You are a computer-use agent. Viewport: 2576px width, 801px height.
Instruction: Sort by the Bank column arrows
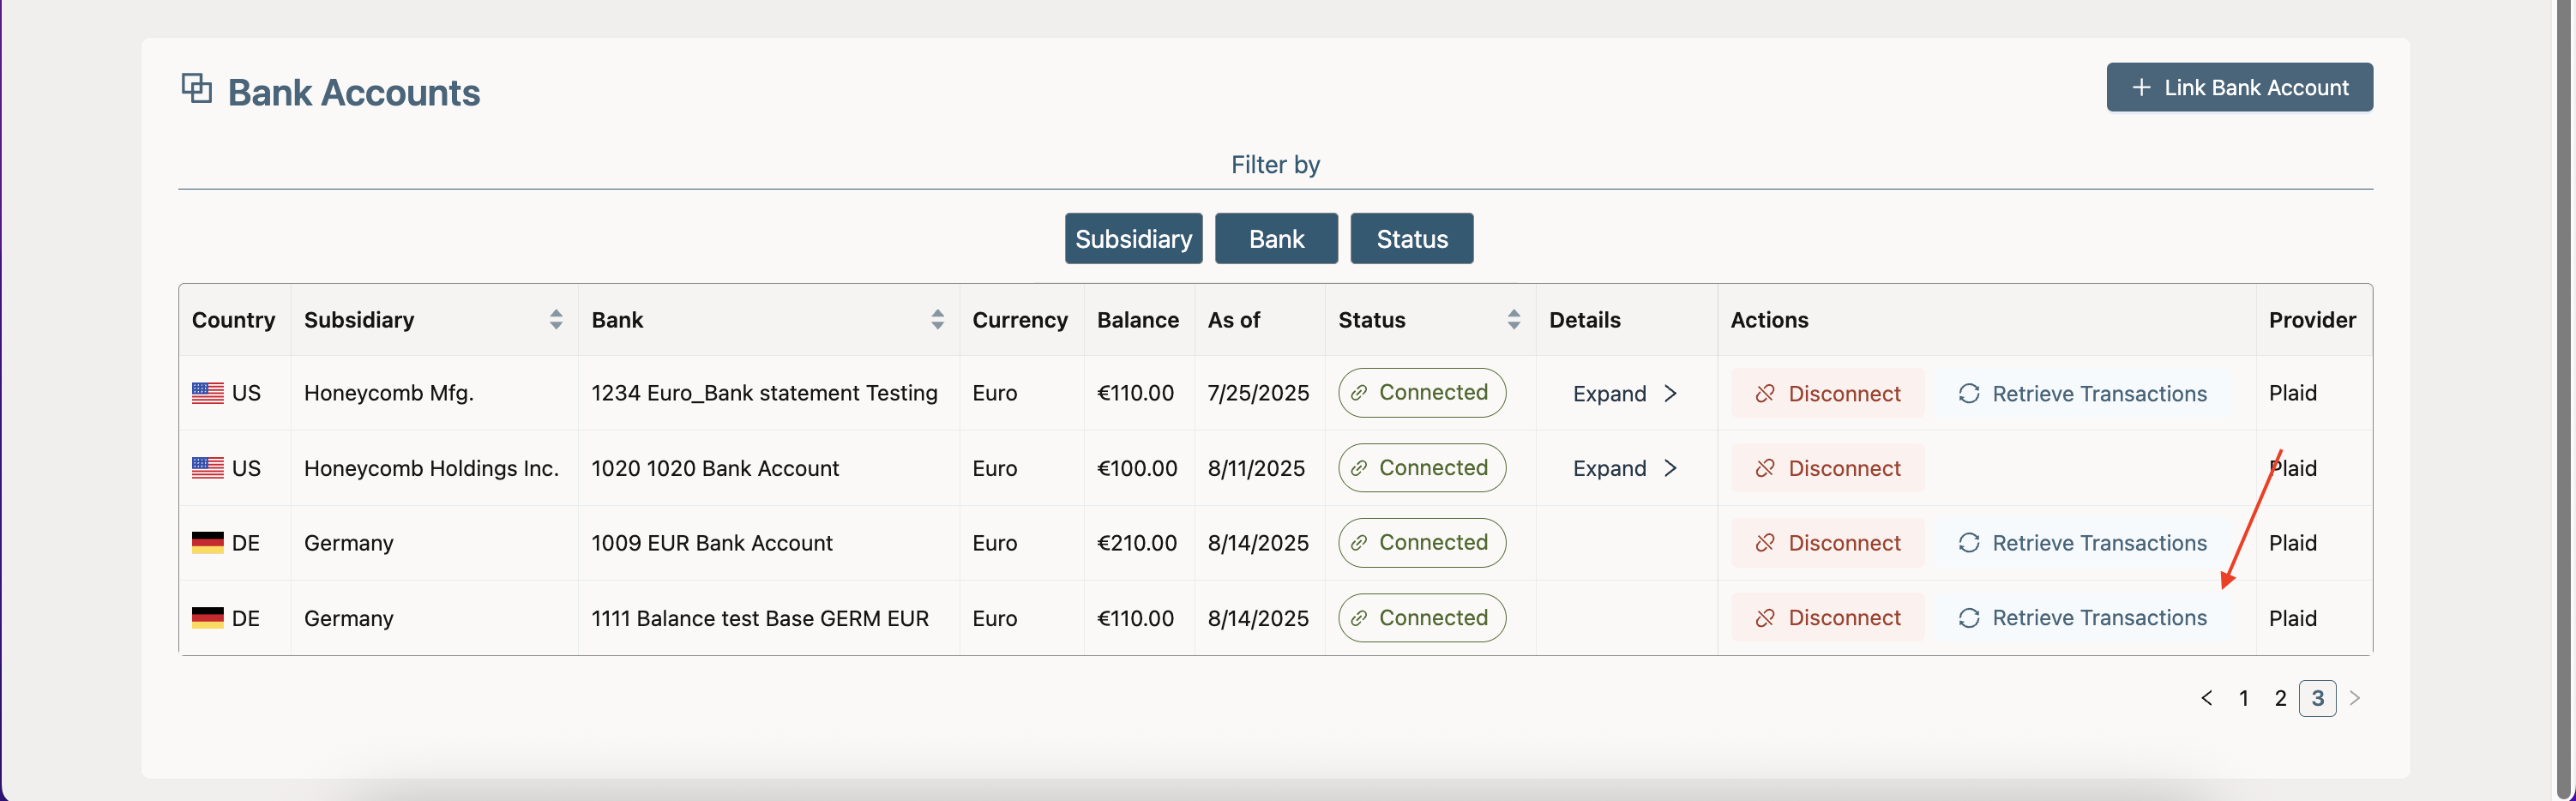coord(937,320)
